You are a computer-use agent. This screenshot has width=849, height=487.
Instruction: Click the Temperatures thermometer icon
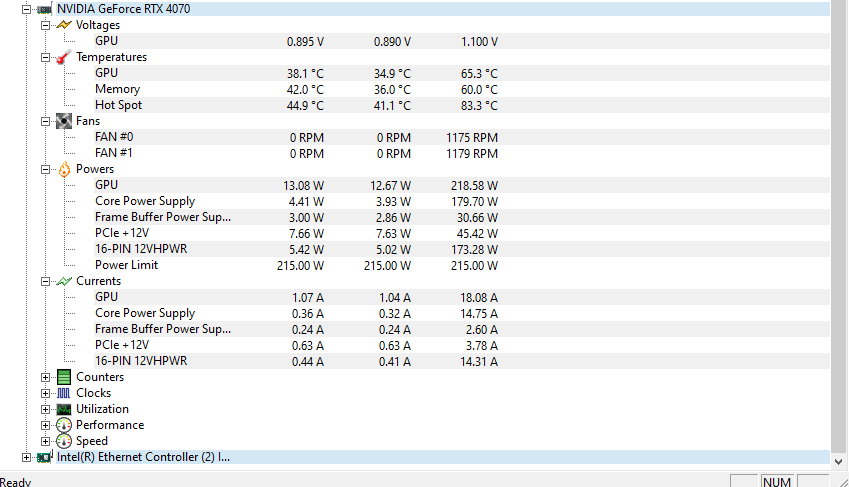click(64, 57)
